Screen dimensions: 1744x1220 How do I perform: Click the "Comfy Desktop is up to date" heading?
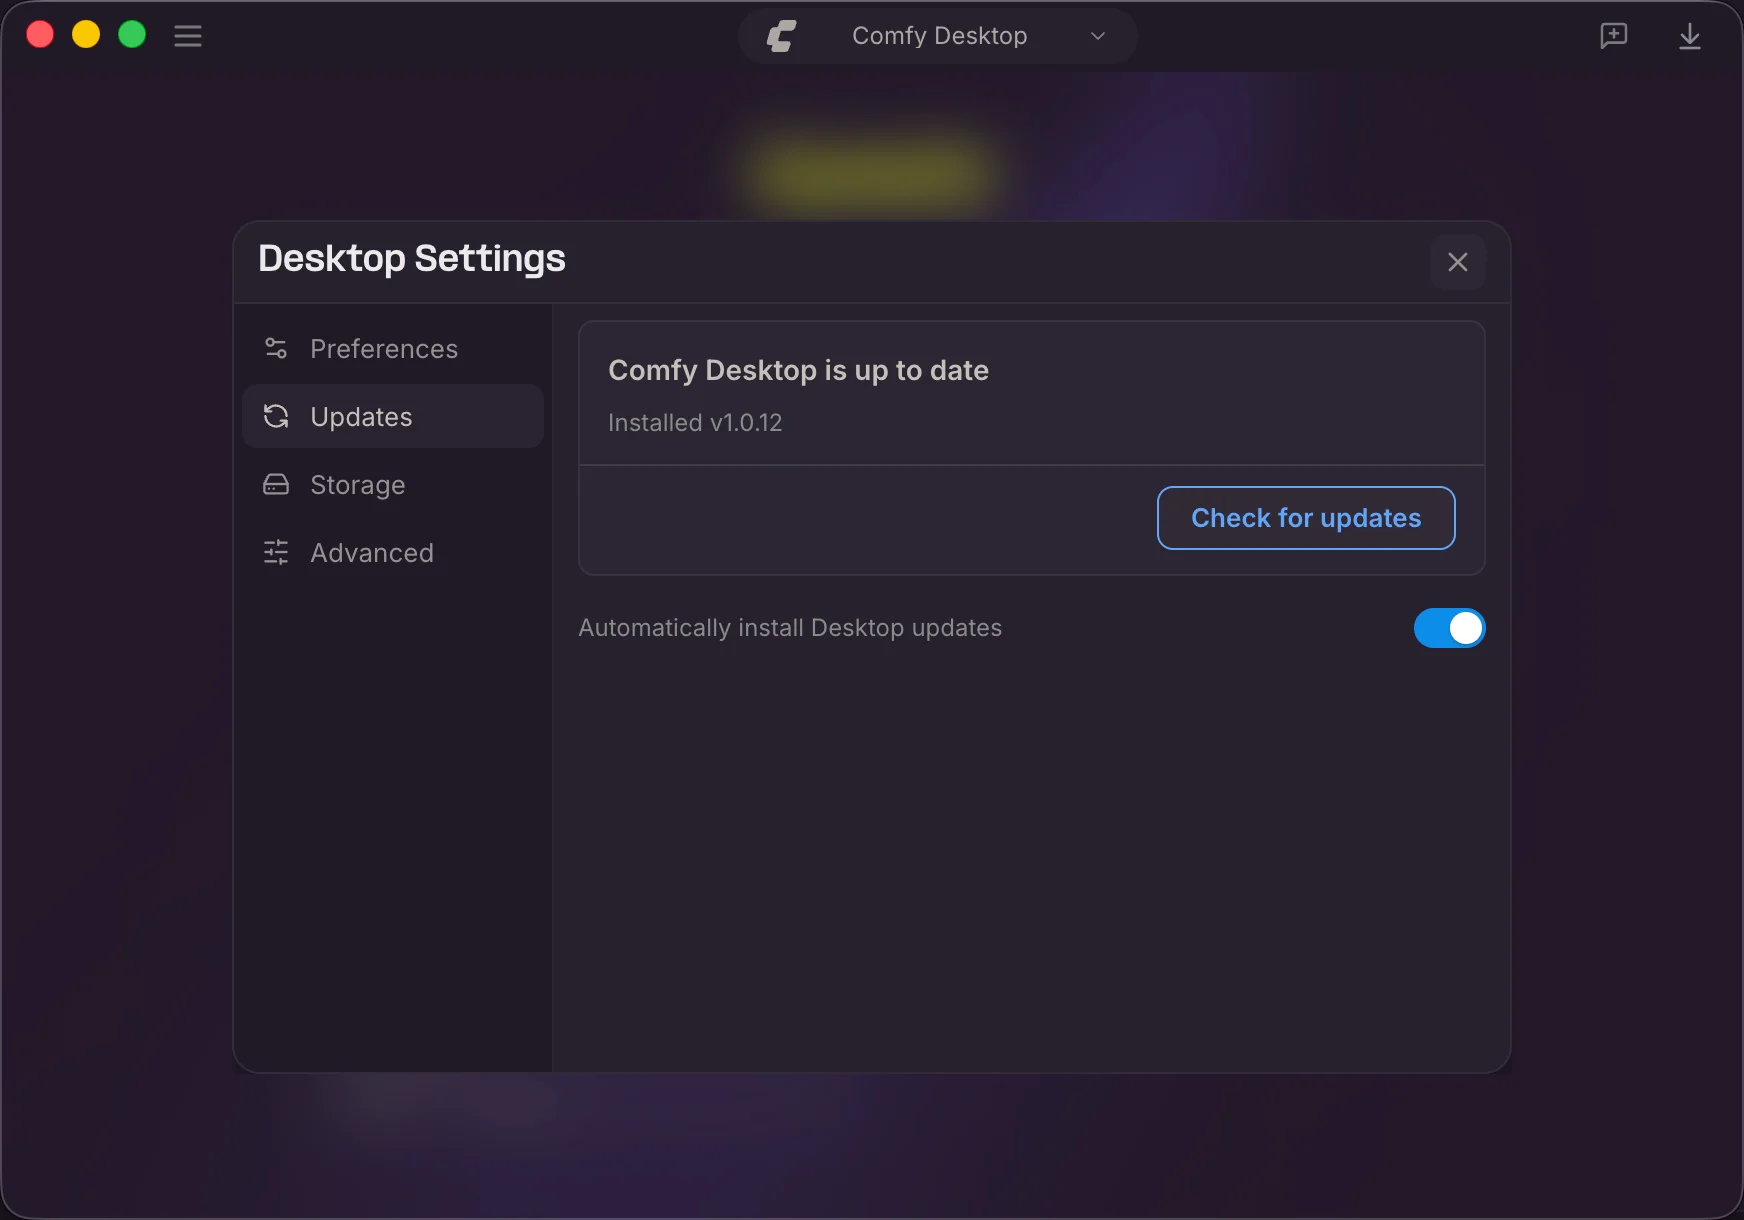pyautogui.click(x=798, y=371)
